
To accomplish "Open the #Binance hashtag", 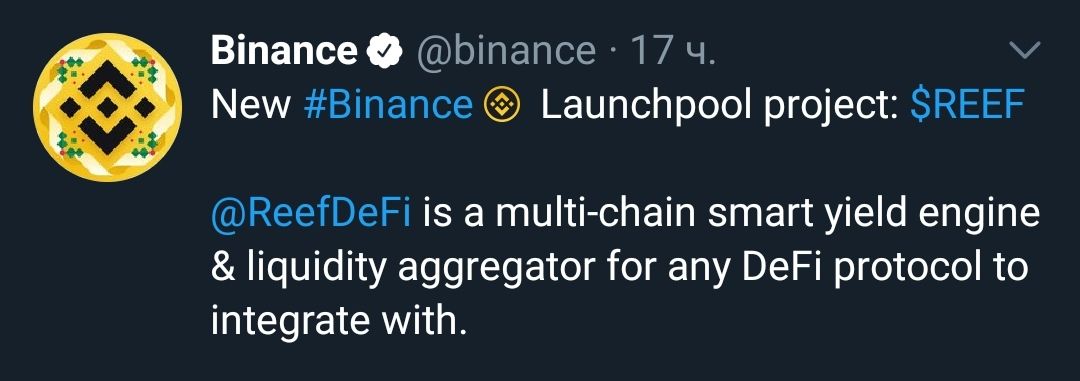I will pos(388,105).
